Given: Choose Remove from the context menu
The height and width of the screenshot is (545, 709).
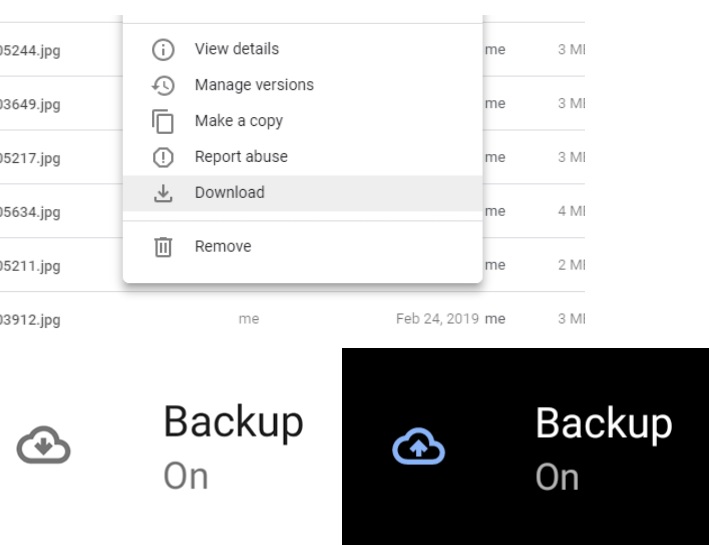Looking at the screenshot, I should (222, 247).
